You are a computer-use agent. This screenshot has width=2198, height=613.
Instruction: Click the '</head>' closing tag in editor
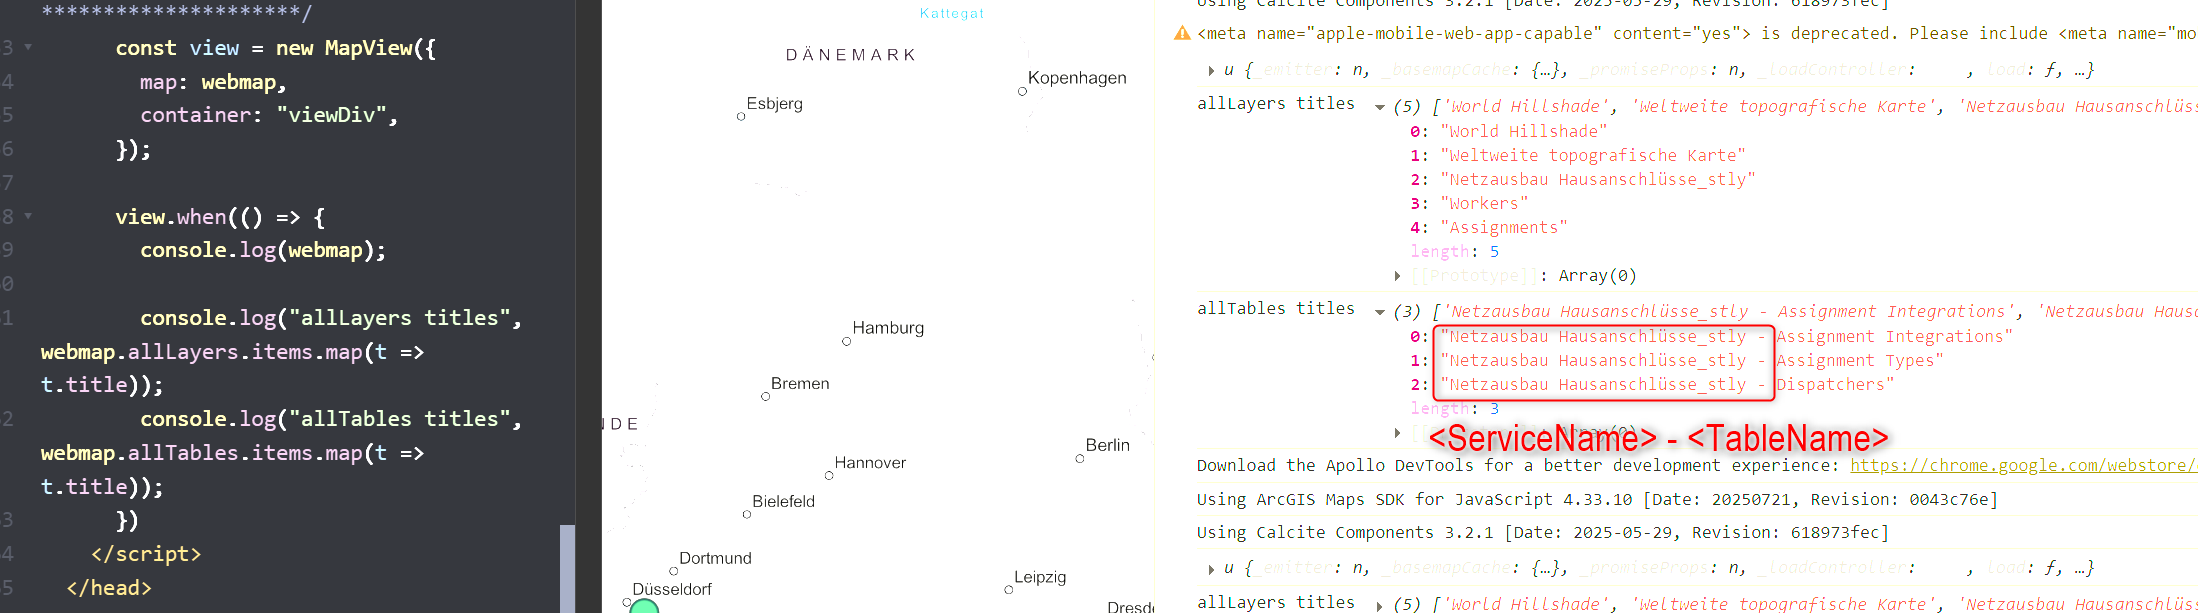tap(109, 588)
